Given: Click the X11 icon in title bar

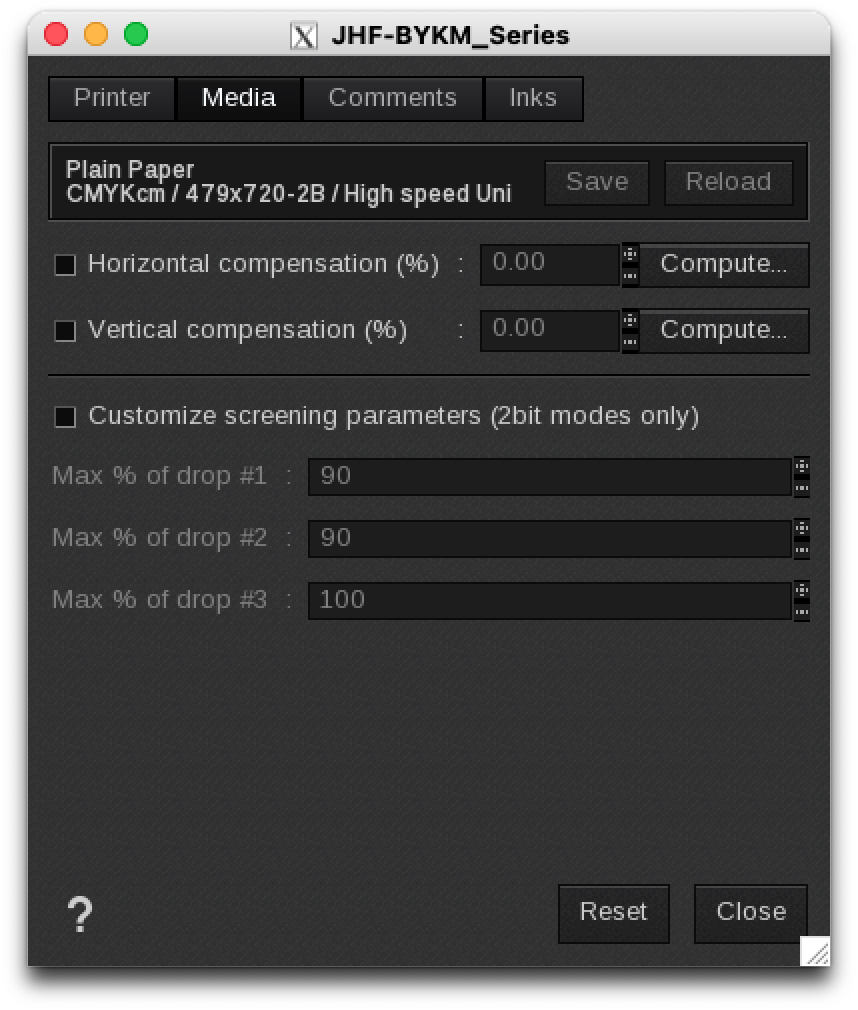Looking at the screenshot, I should tap(304, 36).
